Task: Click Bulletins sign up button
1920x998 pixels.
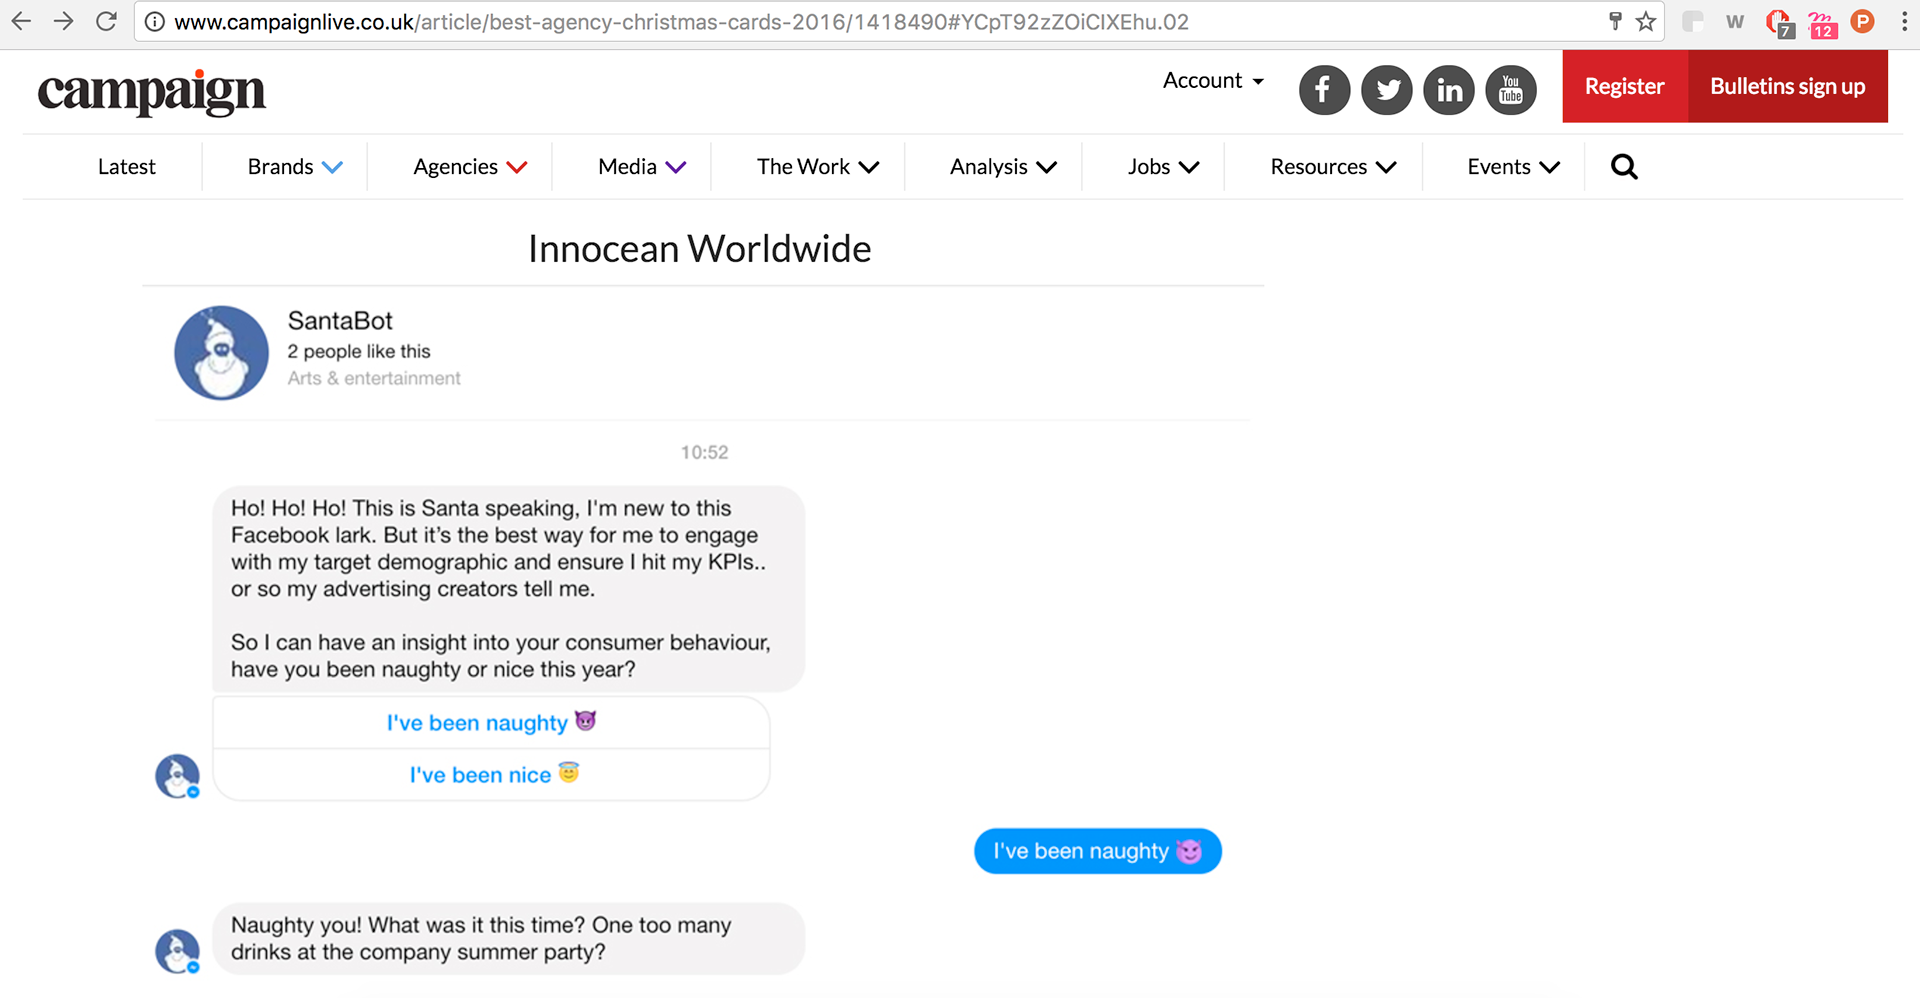Action: (x=1788, y=87)
